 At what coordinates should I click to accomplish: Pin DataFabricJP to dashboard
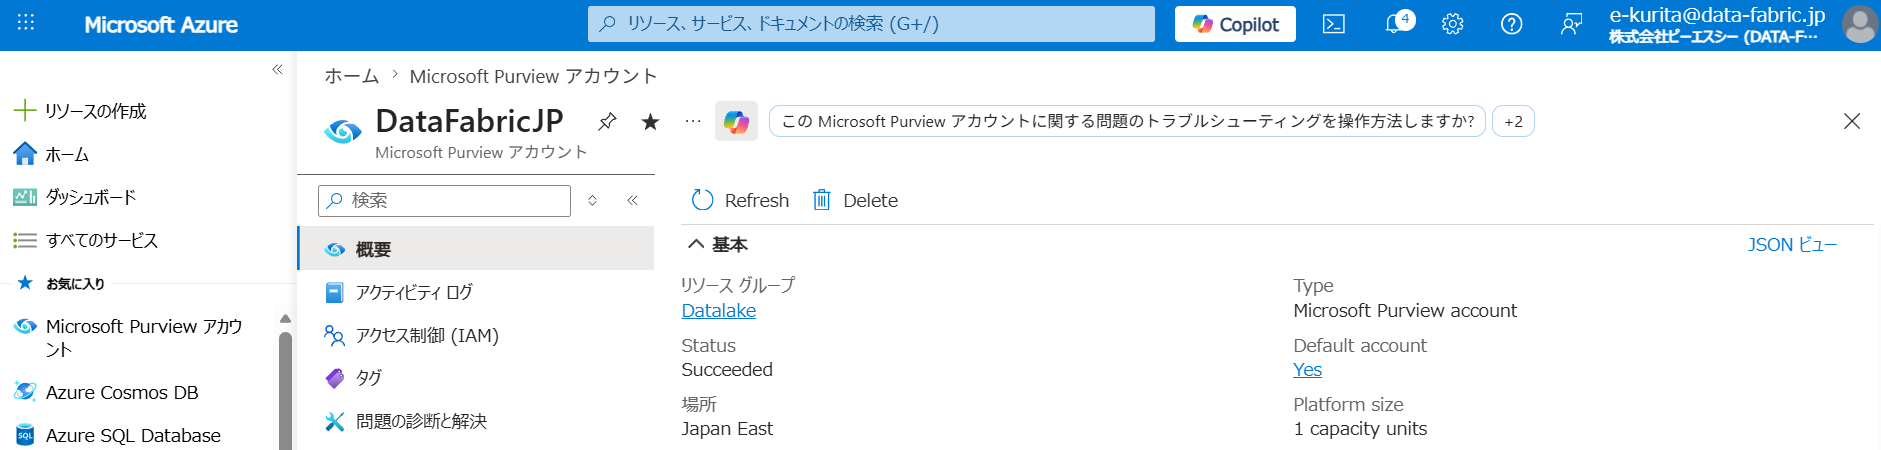tap(607, 122)
